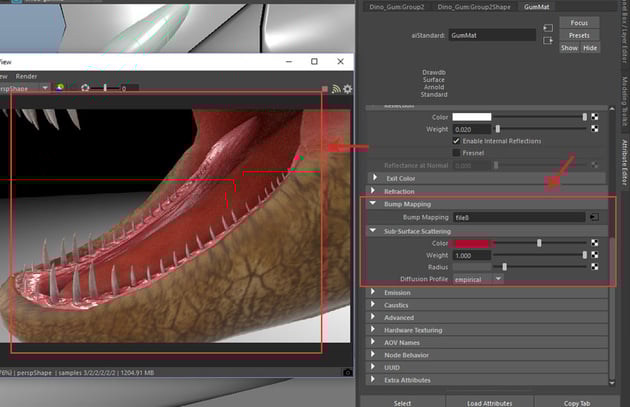
Task: Click the checker map button for Sub-Surface Radius
Action: [x=594, y=267]
